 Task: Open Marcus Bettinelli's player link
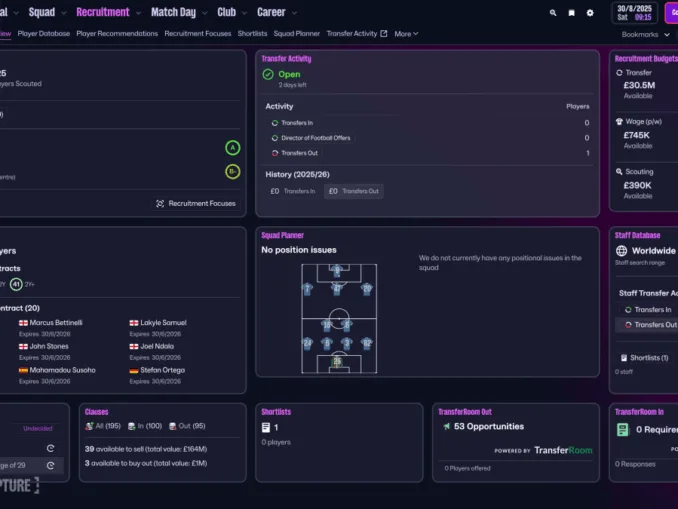pos(56,323)
